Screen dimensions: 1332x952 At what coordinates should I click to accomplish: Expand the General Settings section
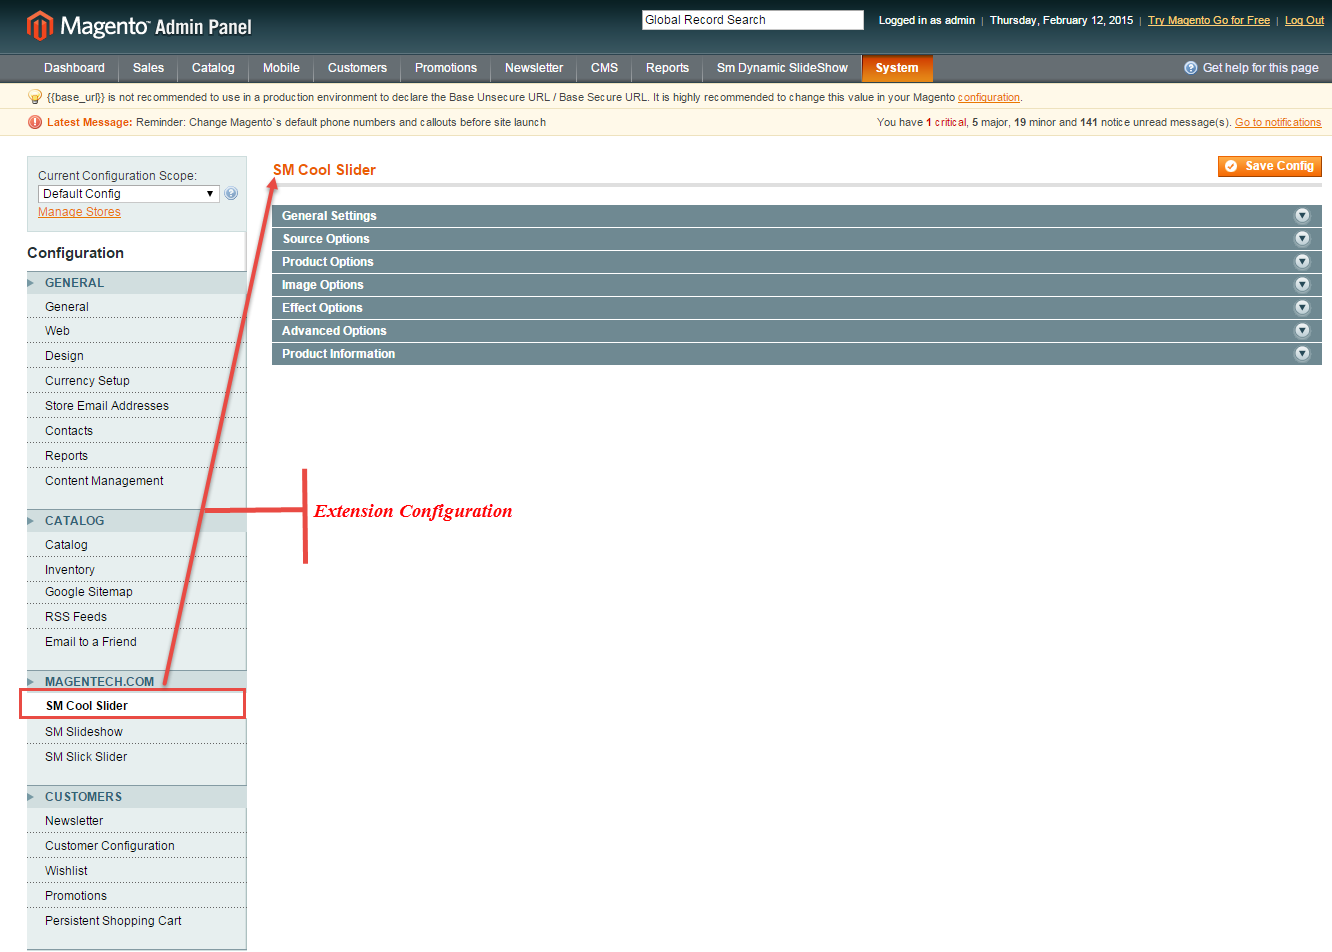pyautogui.click(x=797, y=216)
